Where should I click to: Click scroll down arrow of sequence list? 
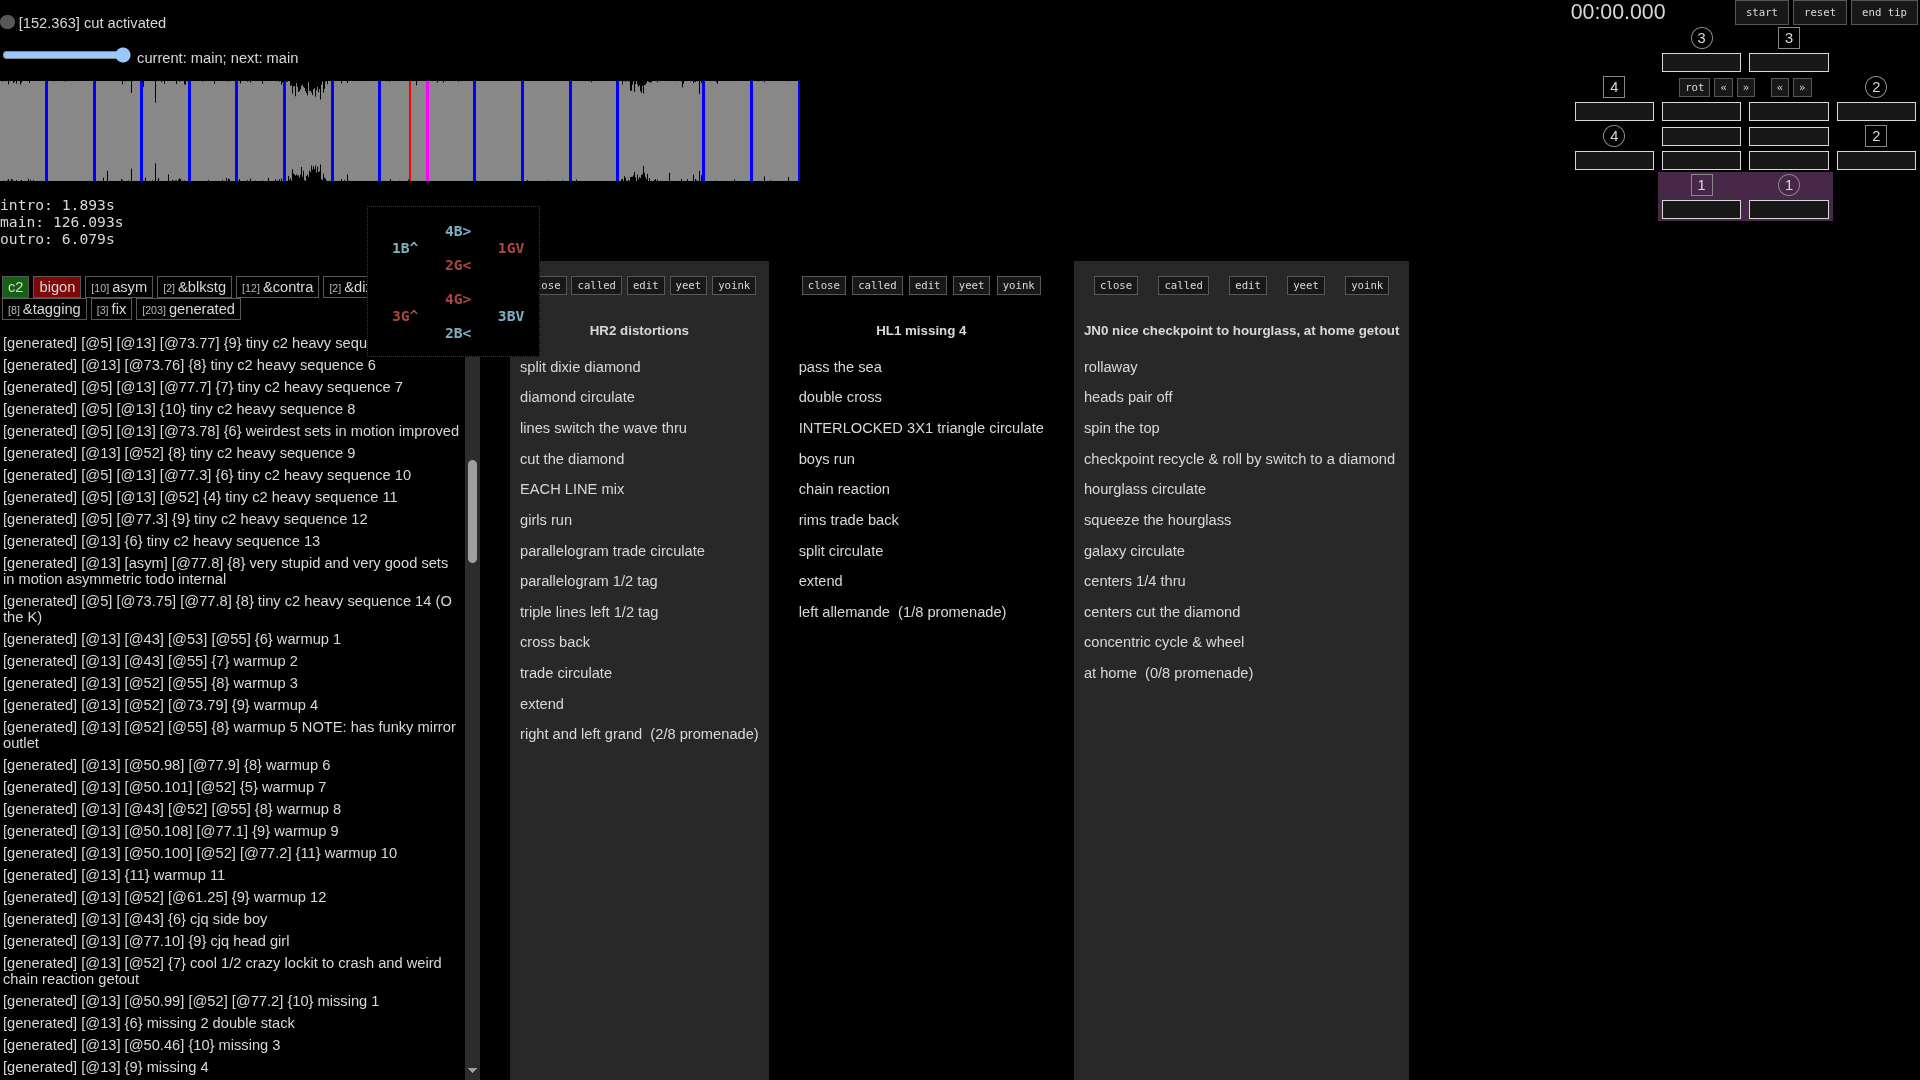tap(472, 1070)
